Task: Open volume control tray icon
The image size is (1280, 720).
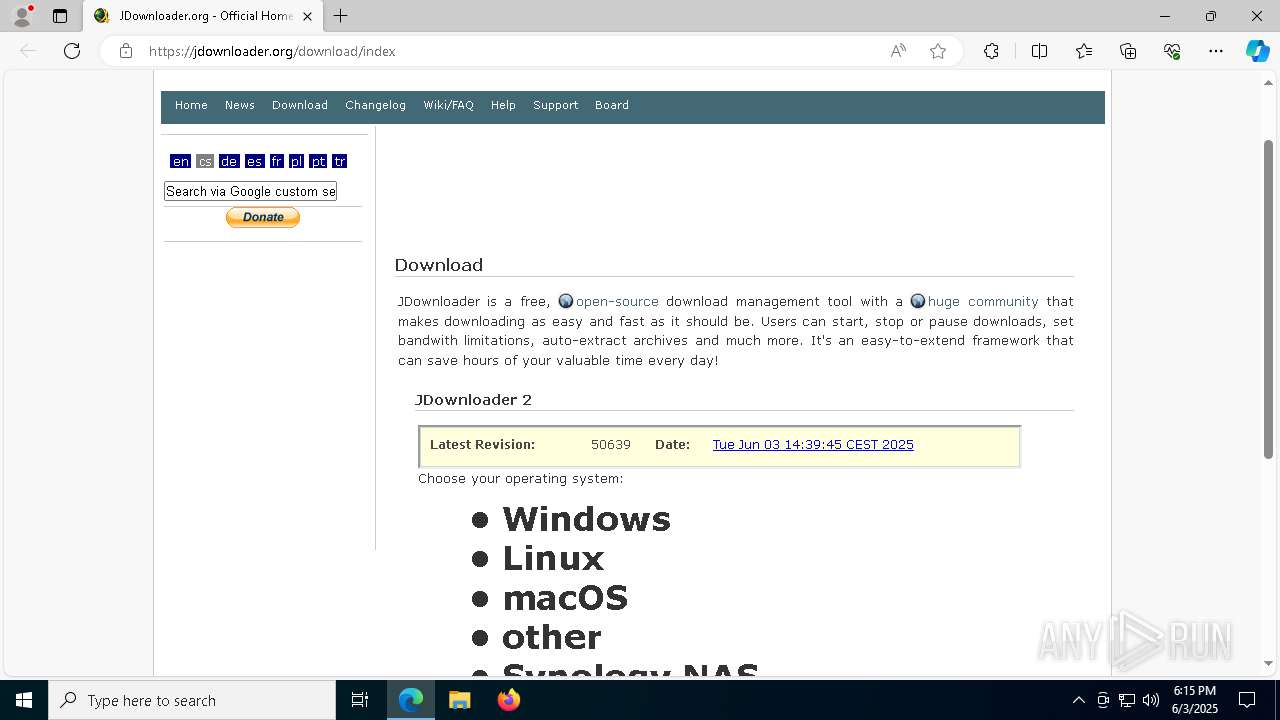Action: [x=1150, y=700]
